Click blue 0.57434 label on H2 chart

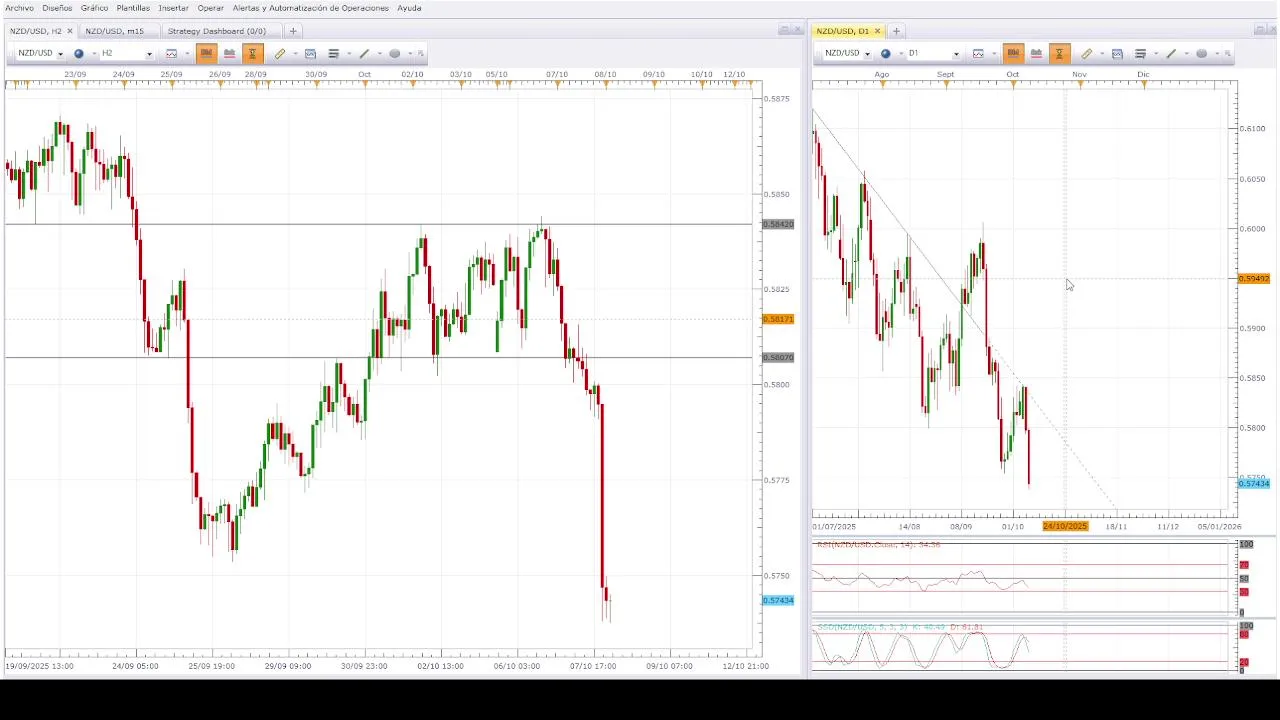tap(778, 600)
